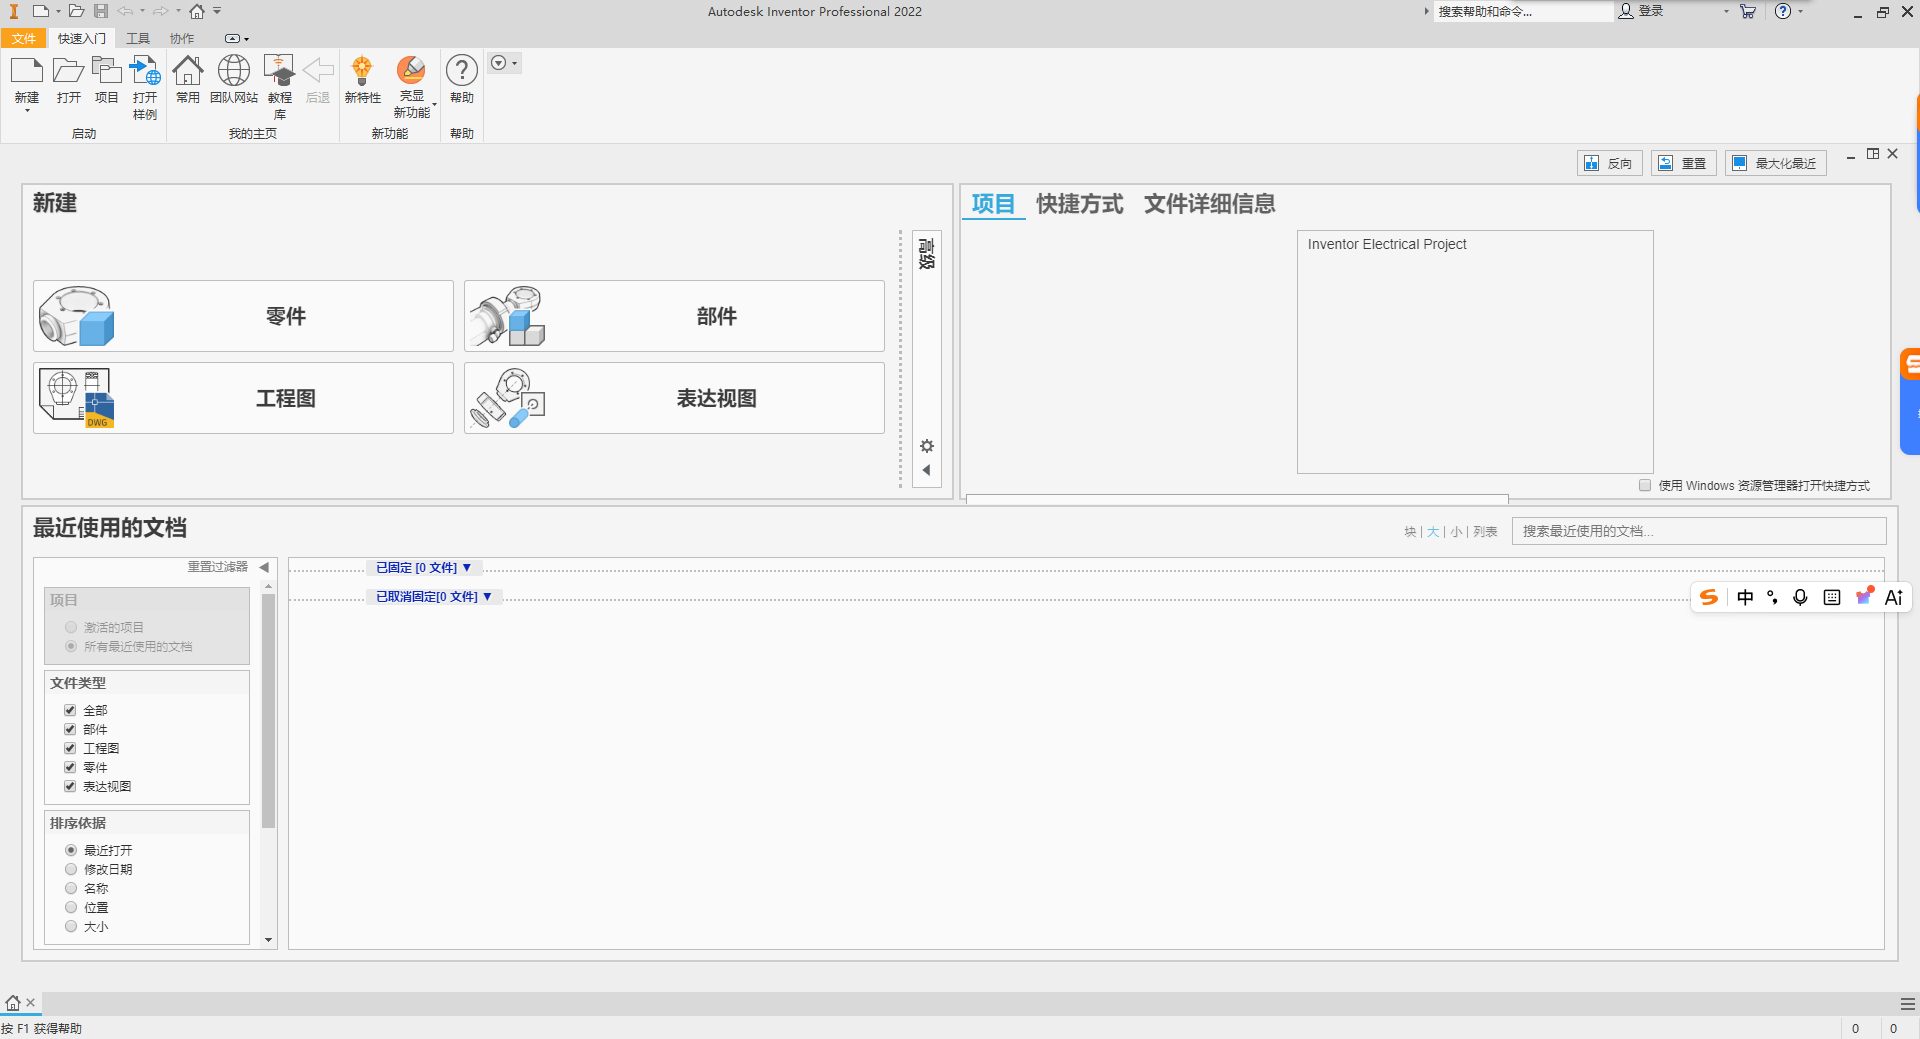Start a new 工程图 (Drawing)
Image resolution: width=1920 pixels, height=1039 pixels.
coord(242,398)
